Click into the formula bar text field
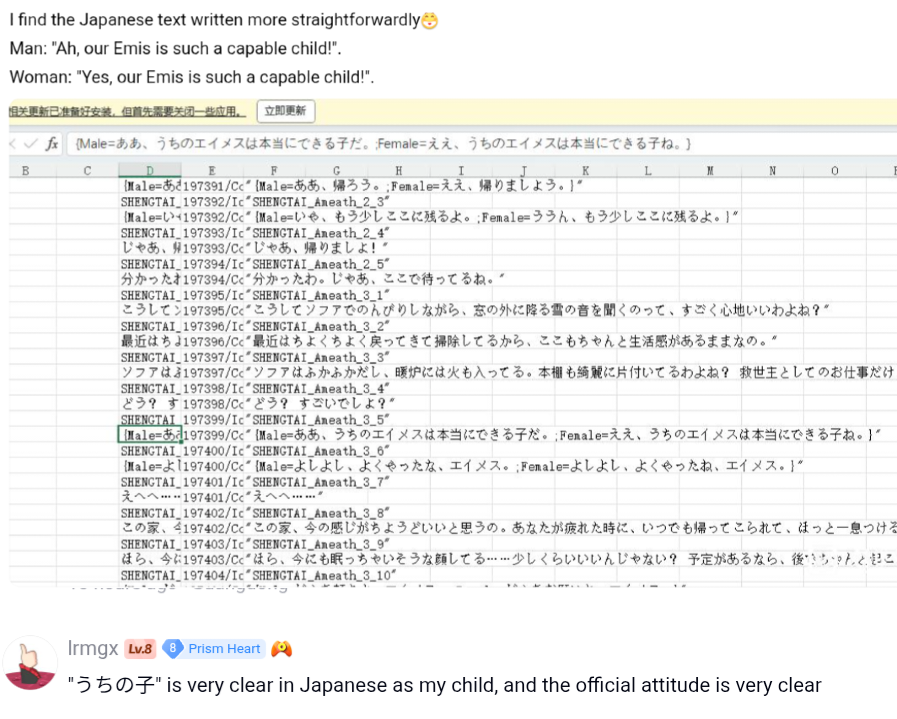The width and height of the screenshot is (897, 719). tap(481, 144)
